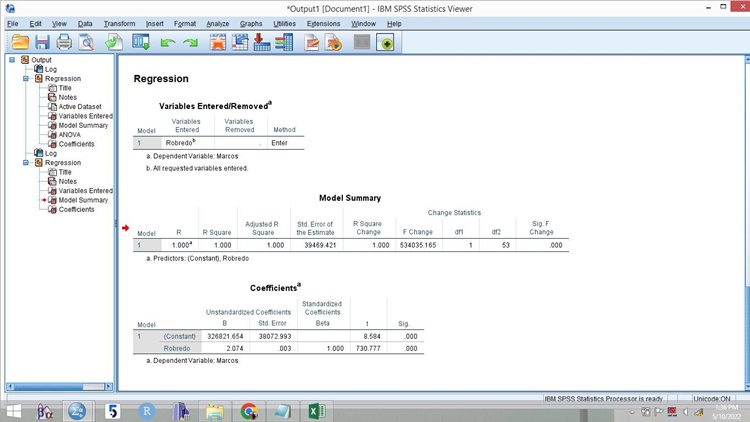
Task: Select the ANOVA item in outline
Action: (x=69, y=134)
